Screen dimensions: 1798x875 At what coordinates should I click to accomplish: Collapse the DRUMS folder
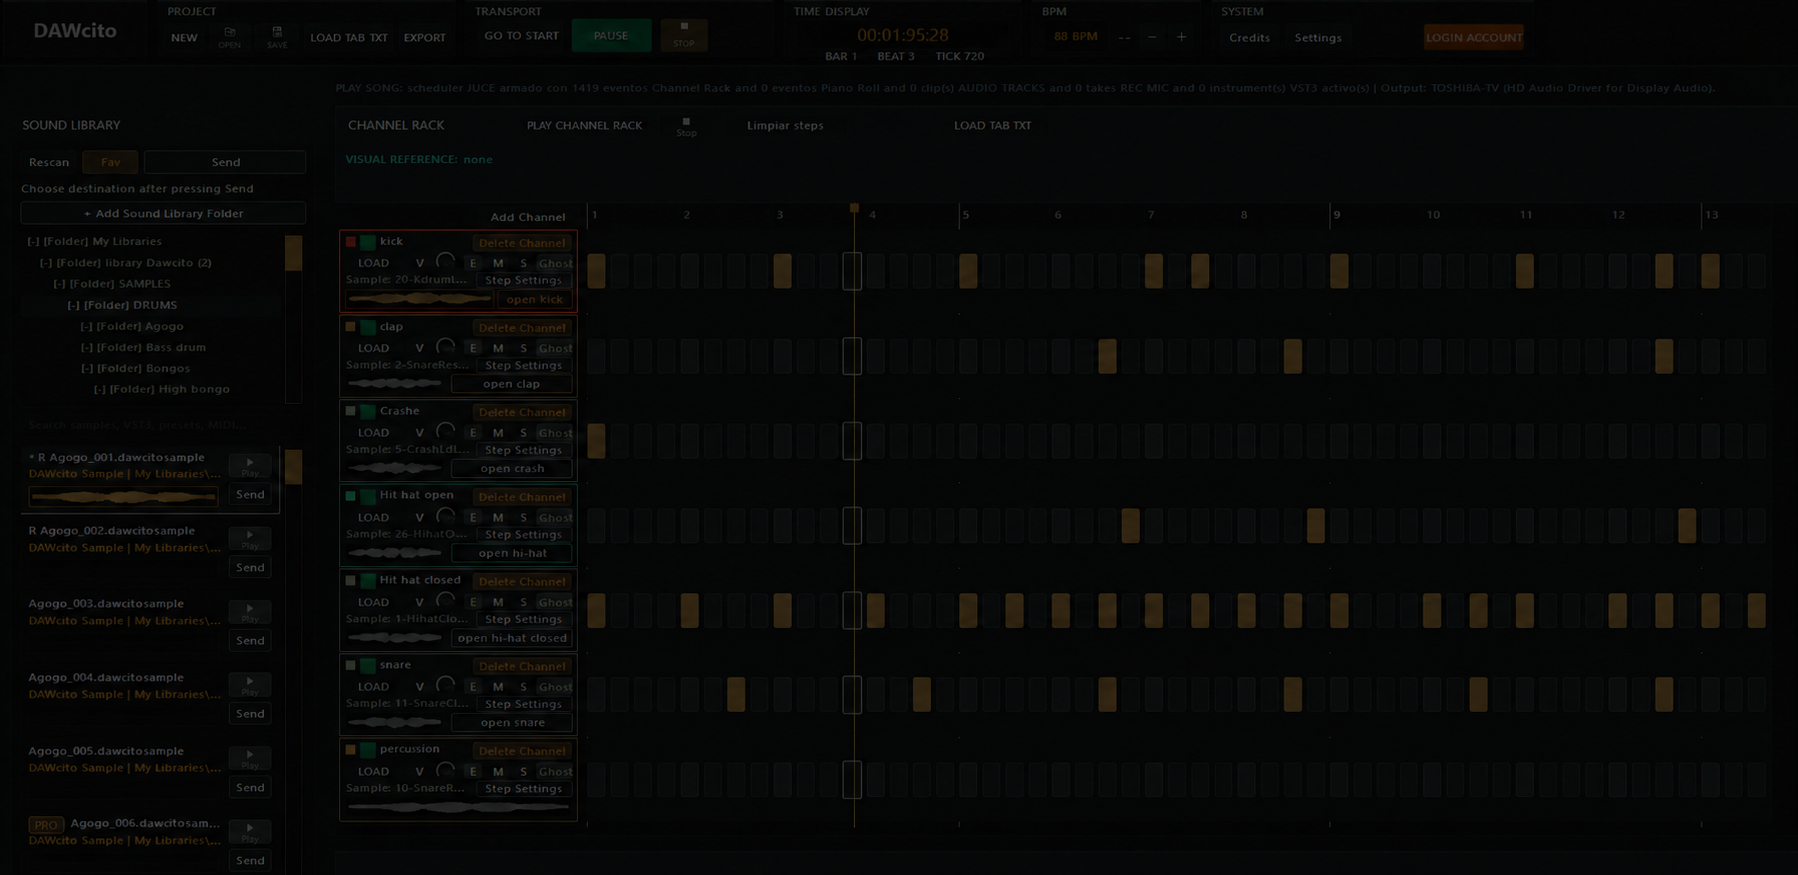(74, 305)
